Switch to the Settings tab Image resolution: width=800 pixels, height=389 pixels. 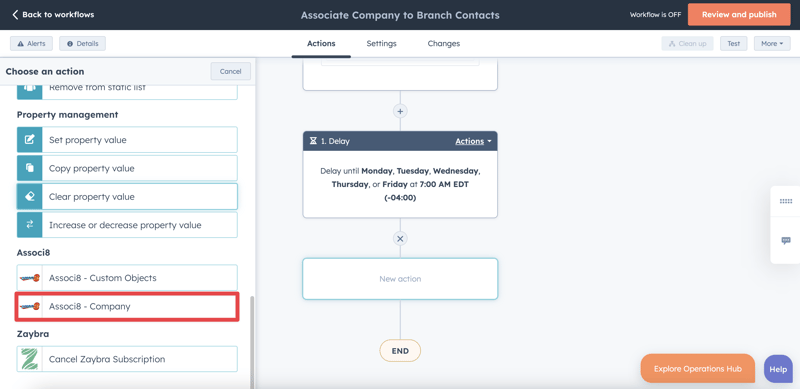(381, 43)
